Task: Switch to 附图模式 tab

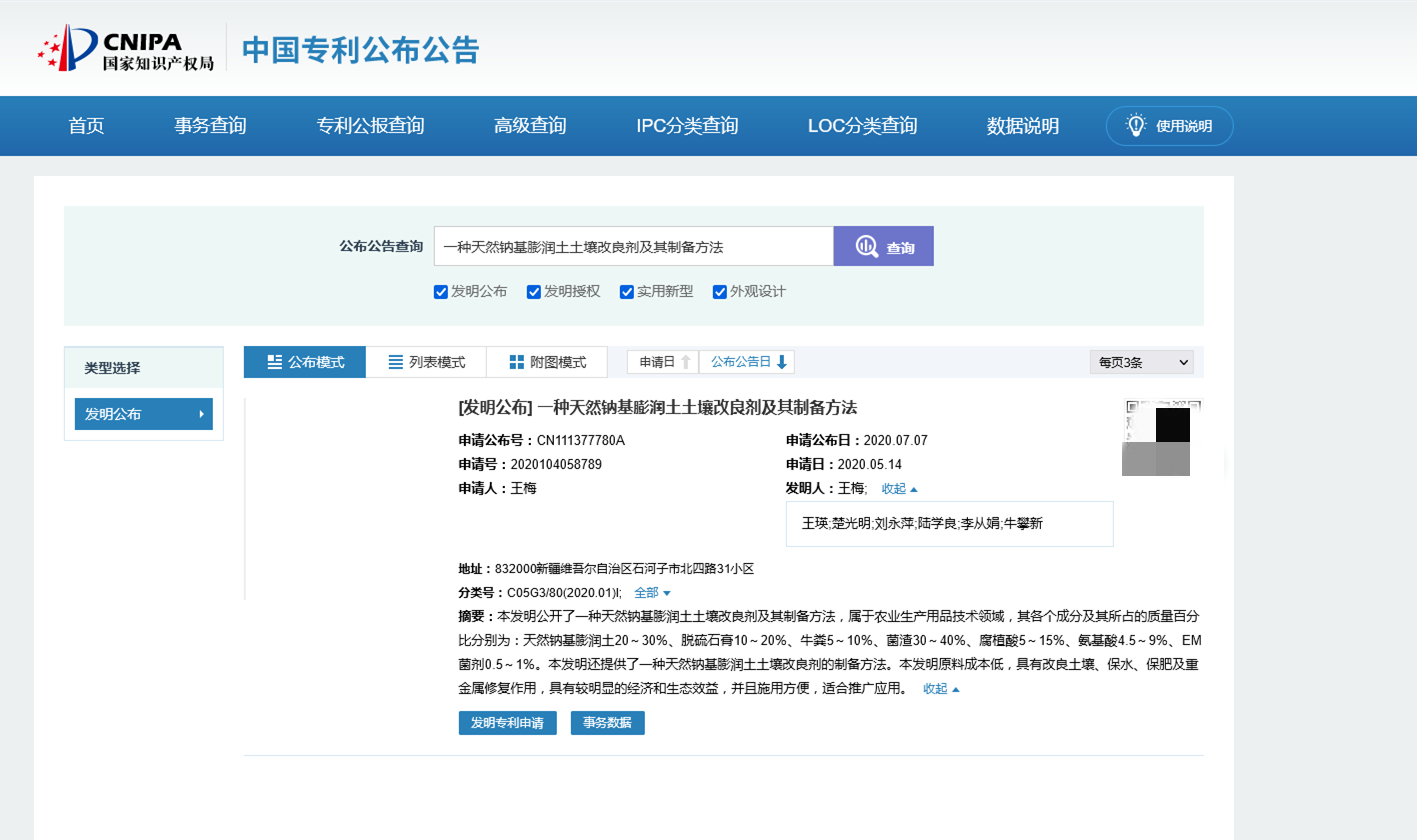Action: coord(547,362)
